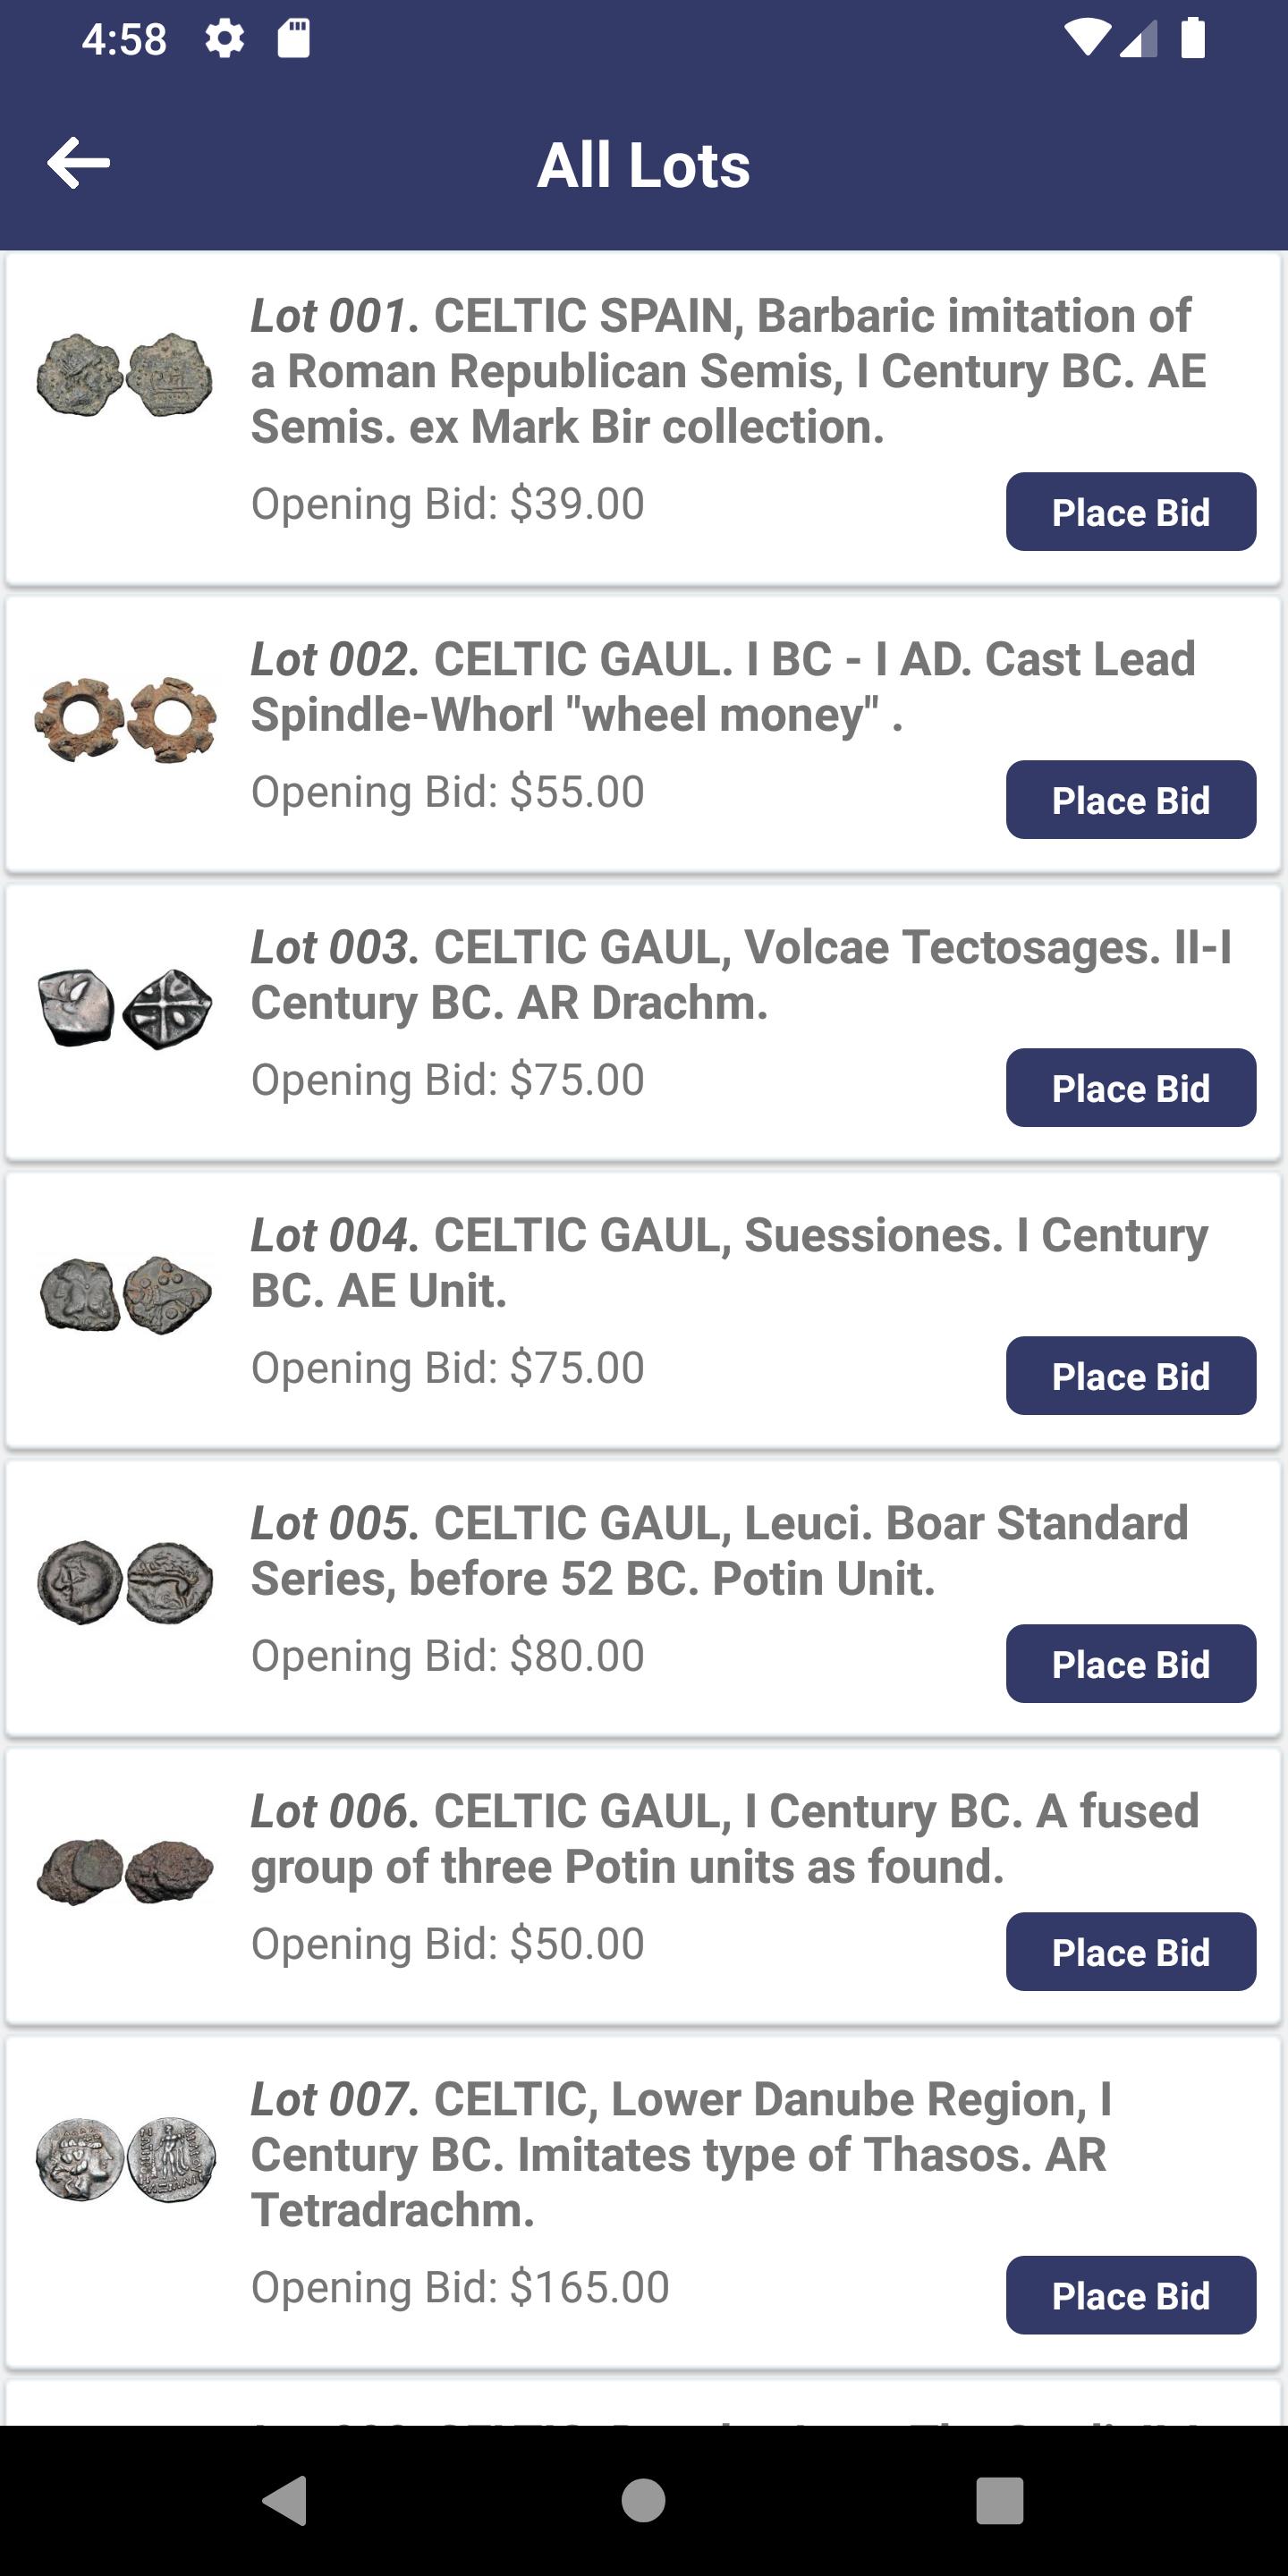Image resolution: width=1288 pixels, height=2576 pixels.
Task: Open Lot 003 Volcae Tectosages coin image
Action: click(x=125, y=1008)
